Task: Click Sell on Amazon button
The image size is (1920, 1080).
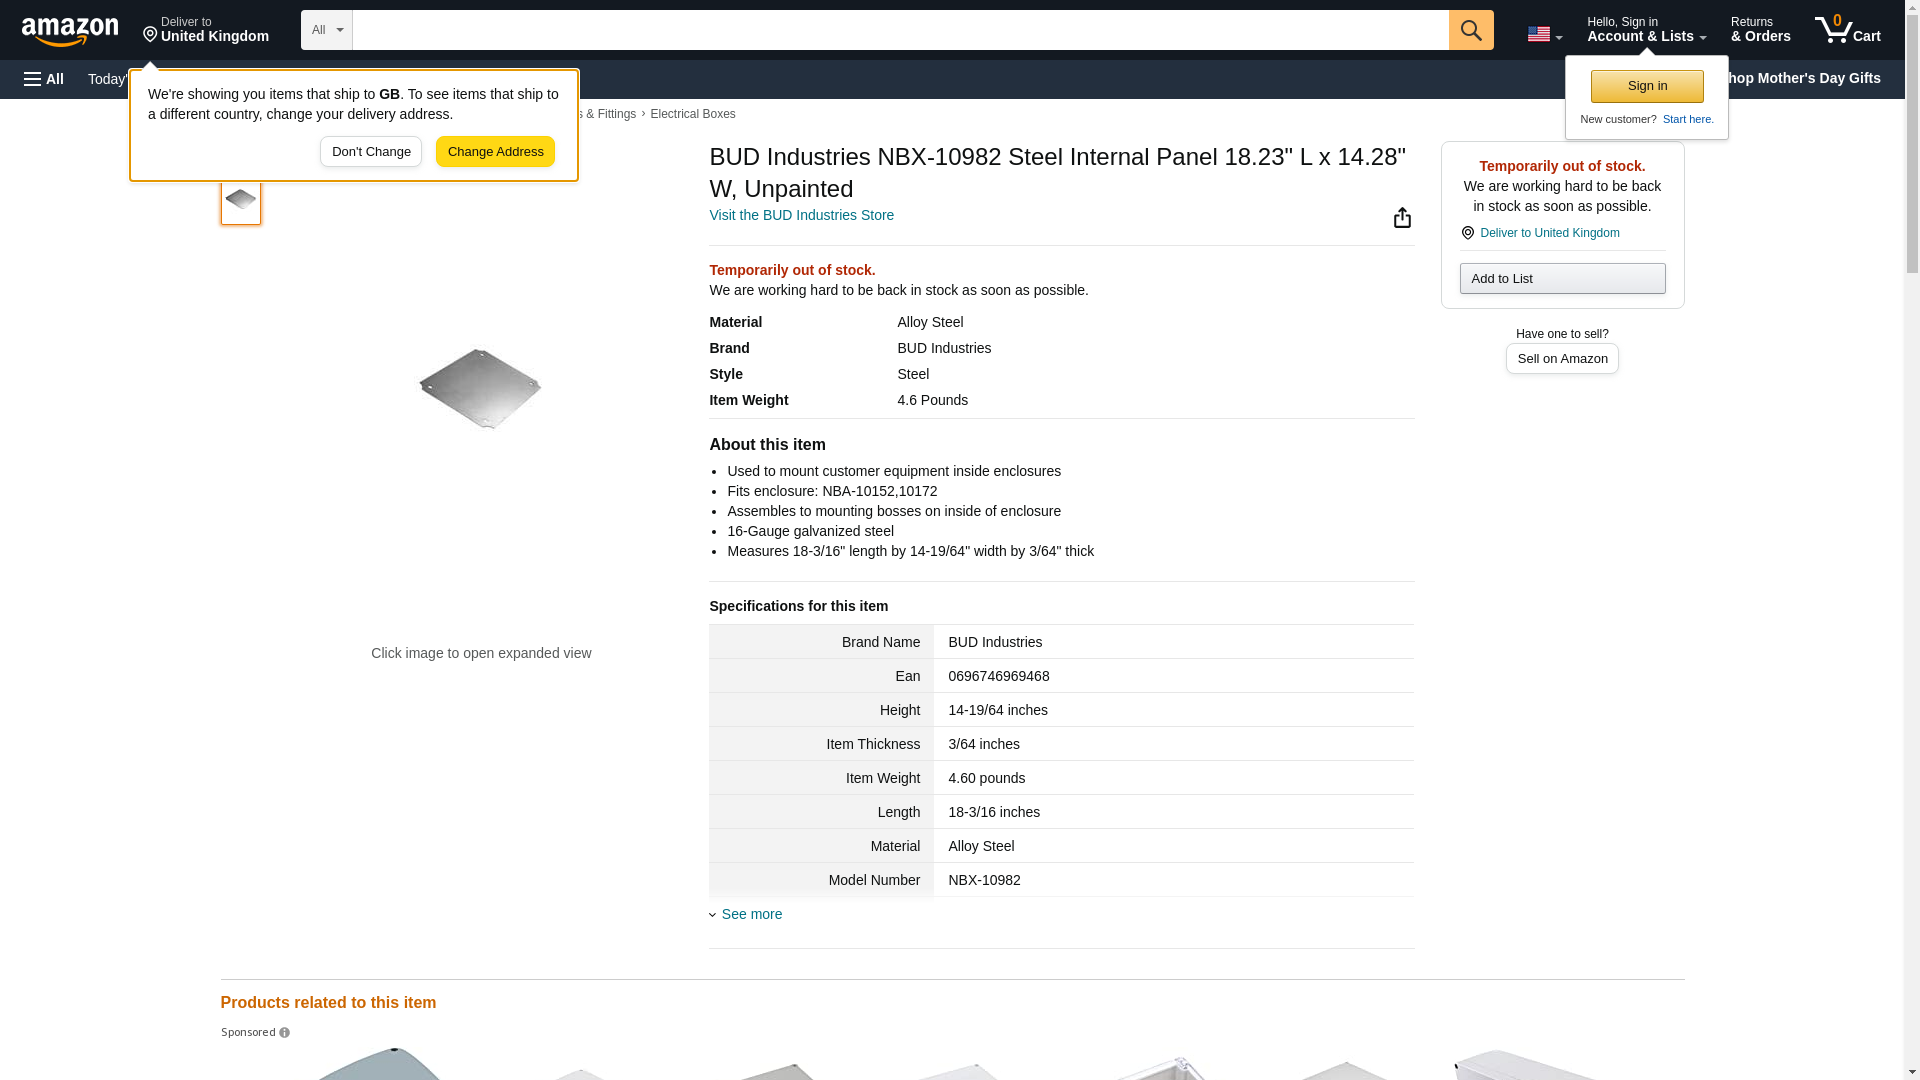Action: pos(1562,359)
